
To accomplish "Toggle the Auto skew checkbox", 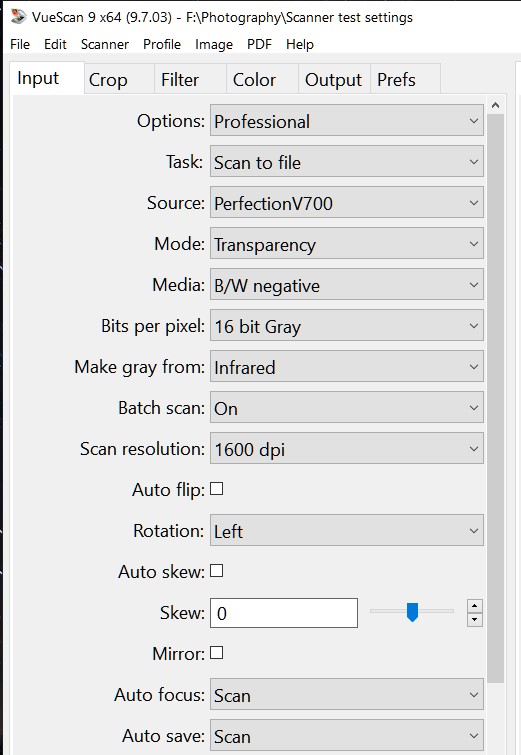I will (217, 571).
